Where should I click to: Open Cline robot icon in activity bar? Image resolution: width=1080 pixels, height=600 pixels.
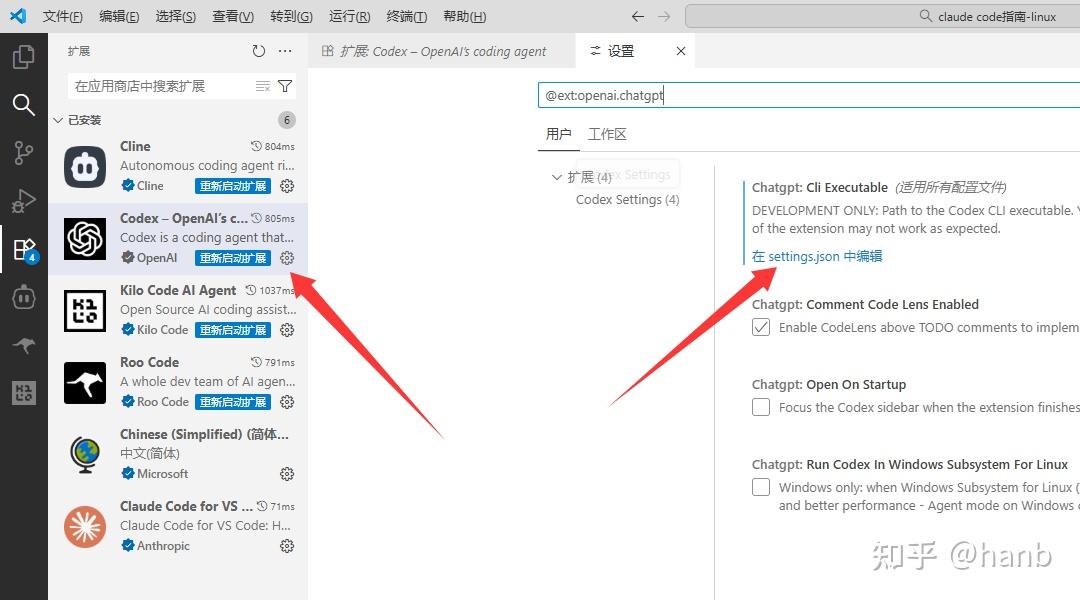23,298
